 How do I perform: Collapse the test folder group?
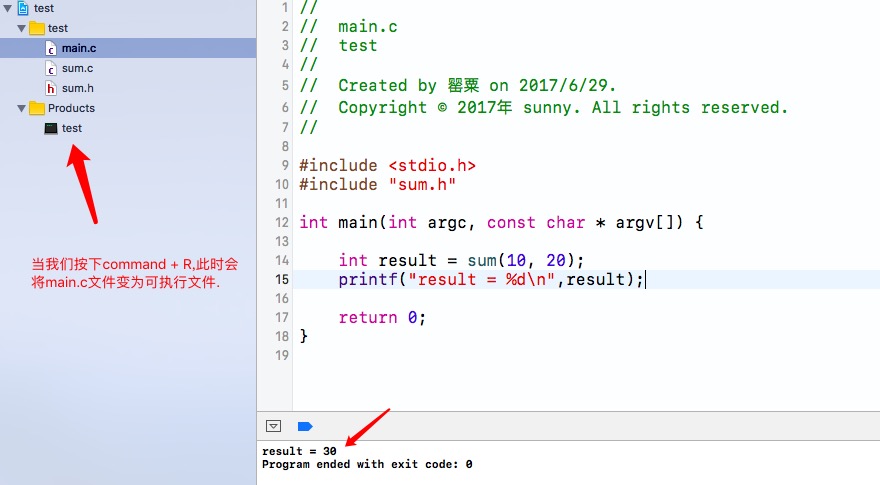pos(21,28)
